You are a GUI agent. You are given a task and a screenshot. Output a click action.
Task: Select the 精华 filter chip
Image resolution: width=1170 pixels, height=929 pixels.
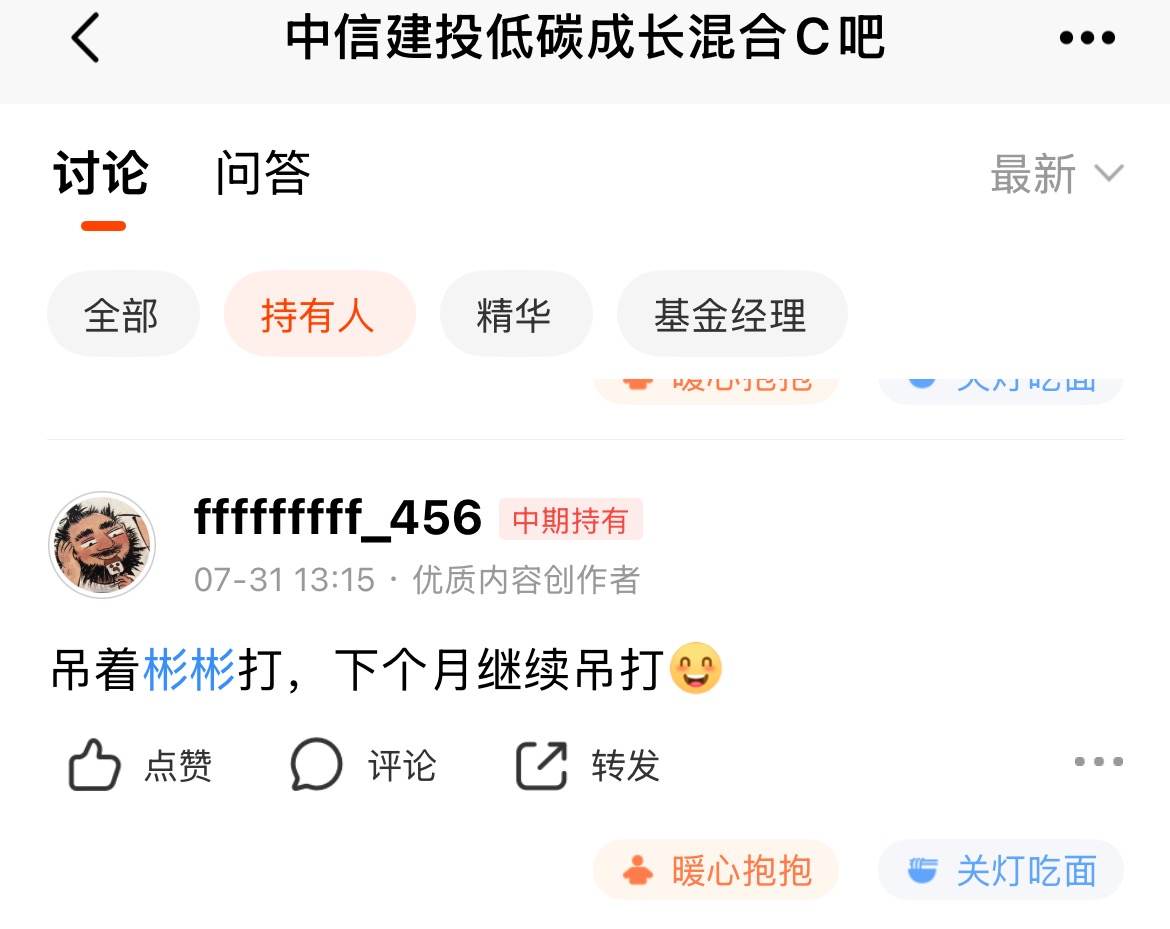(x=516, y=314)
